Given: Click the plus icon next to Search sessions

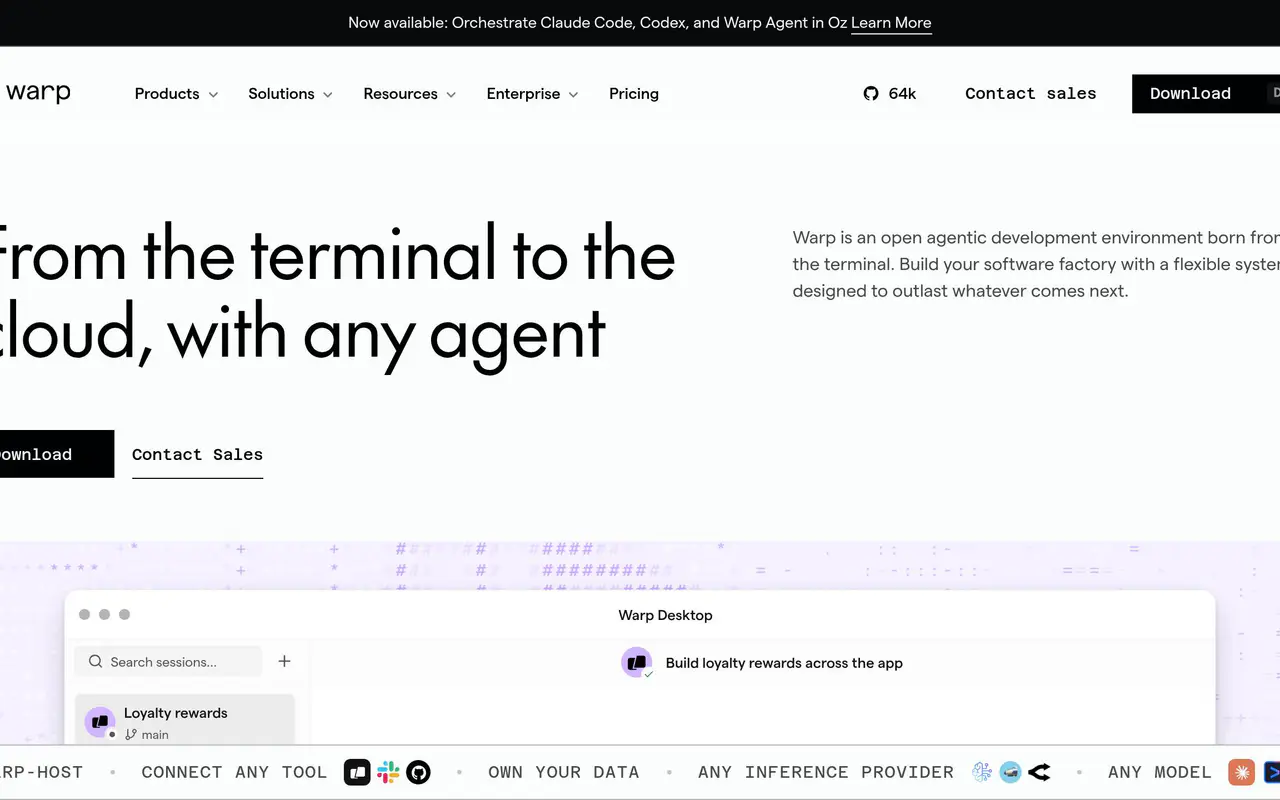Looking at the screenshot, I should 284,661.
